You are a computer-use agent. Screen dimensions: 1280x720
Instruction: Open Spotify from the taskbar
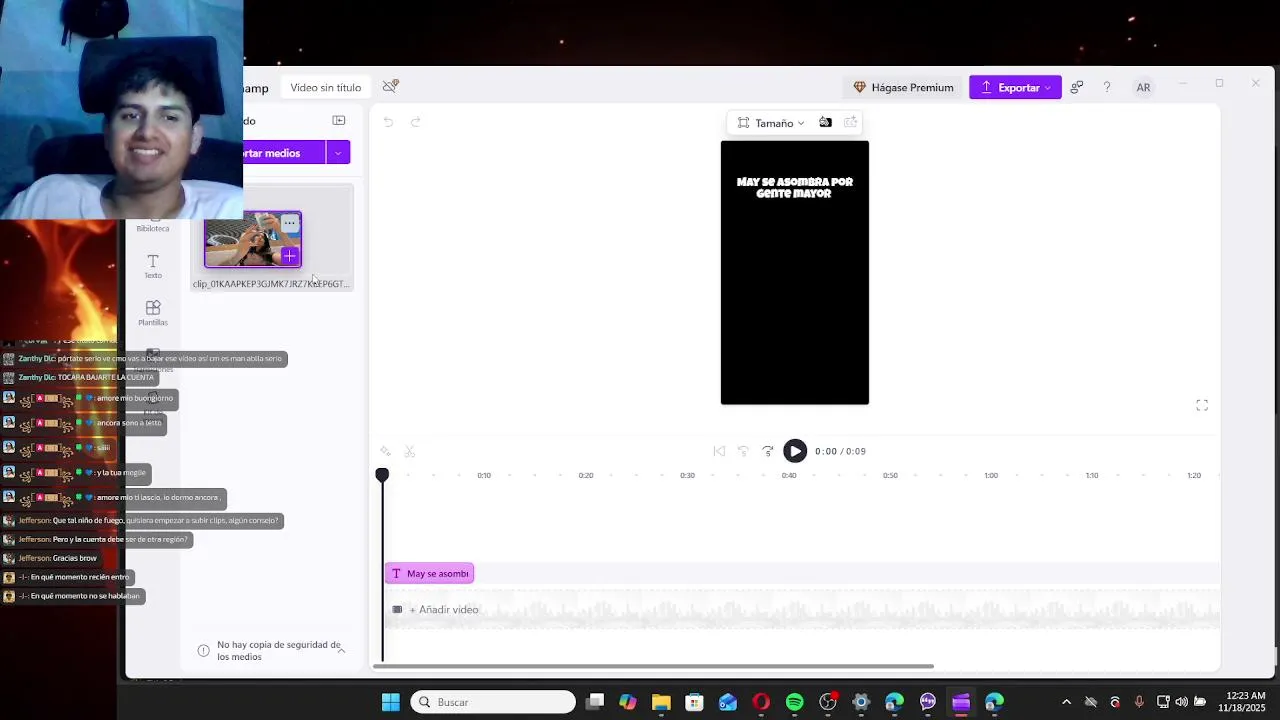pyautogui.click(x=794, y=702)
